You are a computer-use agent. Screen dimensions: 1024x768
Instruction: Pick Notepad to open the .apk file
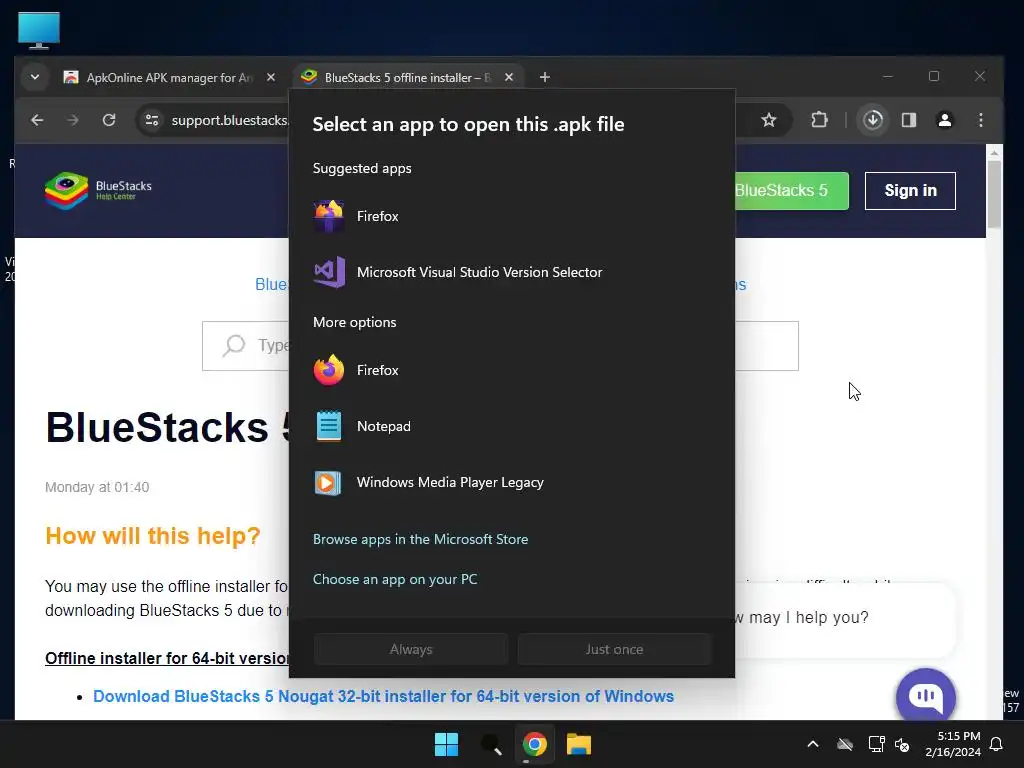pyautogui.click(x=511, y=426)
